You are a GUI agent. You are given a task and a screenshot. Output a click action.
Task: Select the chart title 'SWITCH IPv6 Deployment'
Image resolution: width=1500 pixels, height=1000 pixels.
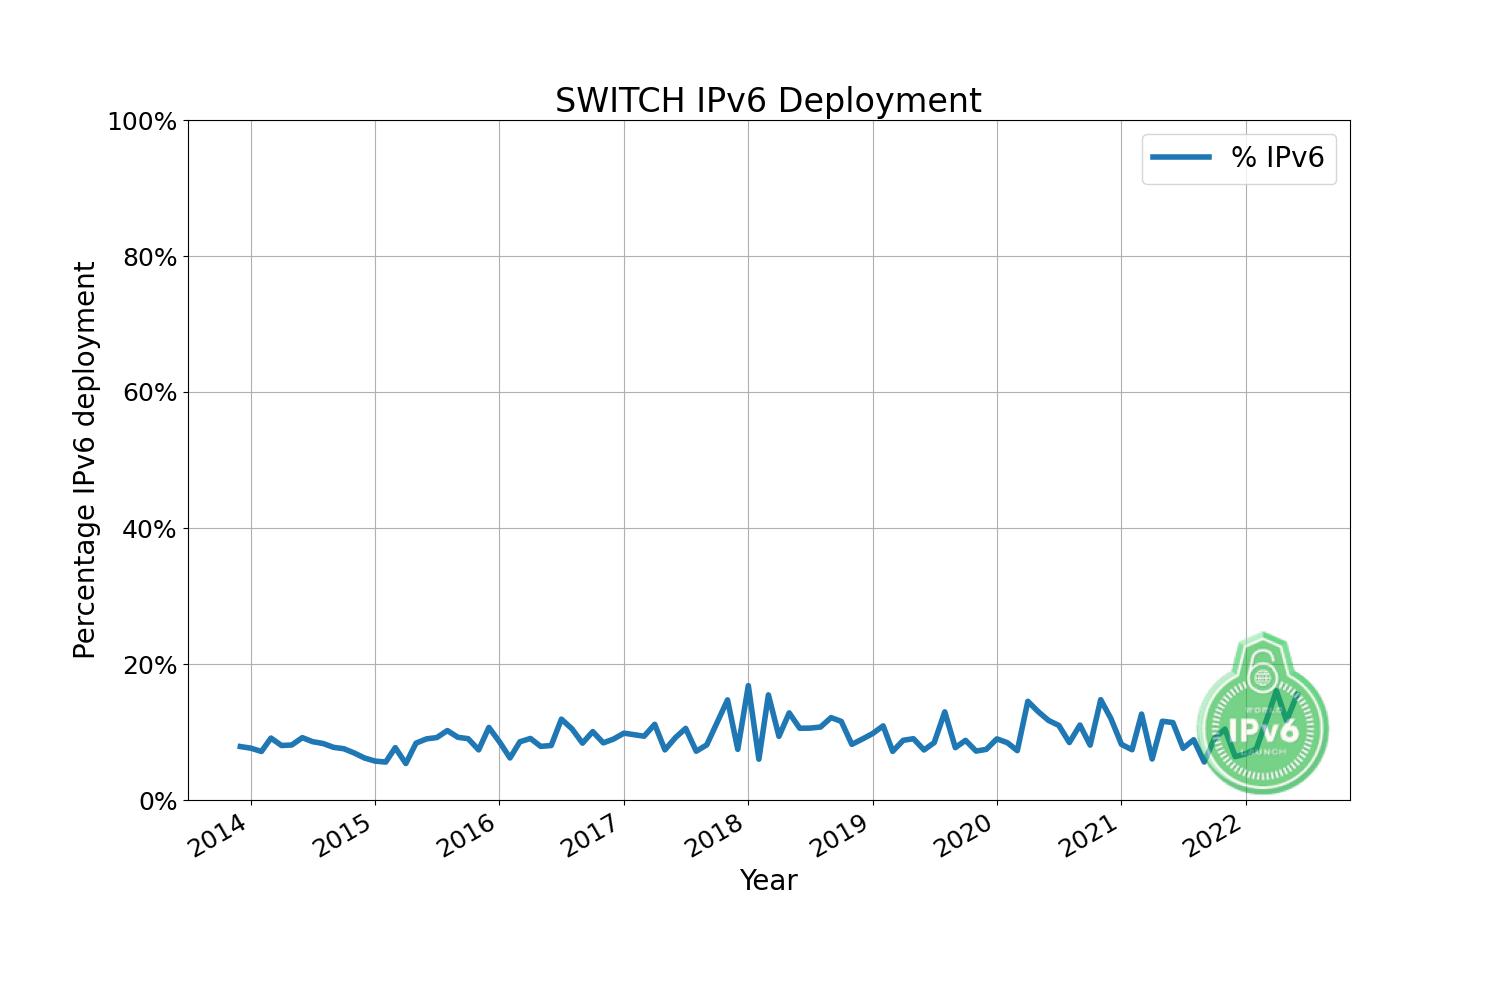point(768,101)
